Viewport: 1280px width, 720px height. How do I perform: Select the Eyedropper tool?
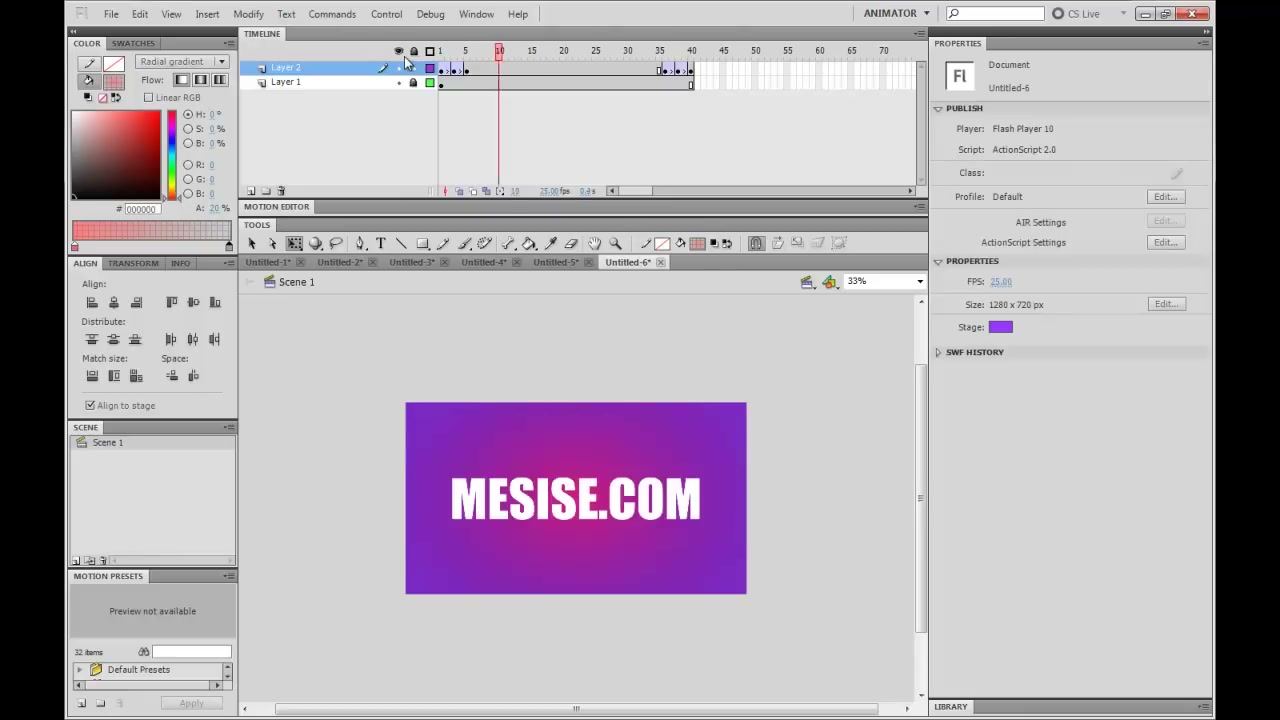pyautogui.click(x=550, y=243)
